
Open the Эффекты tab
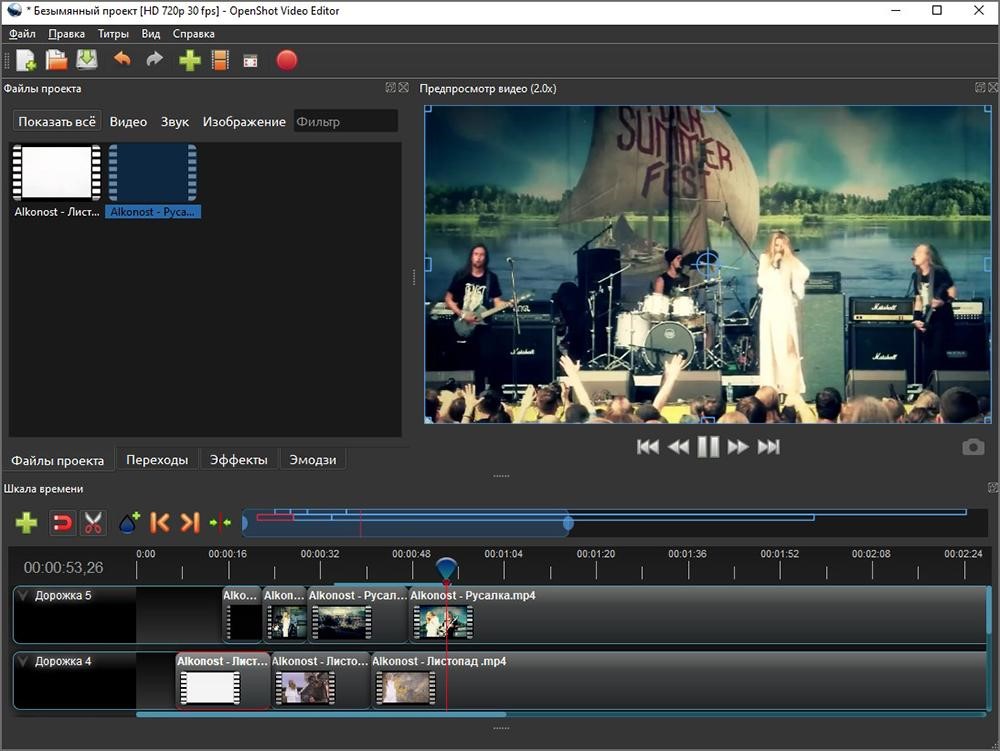tap(238, 460)
